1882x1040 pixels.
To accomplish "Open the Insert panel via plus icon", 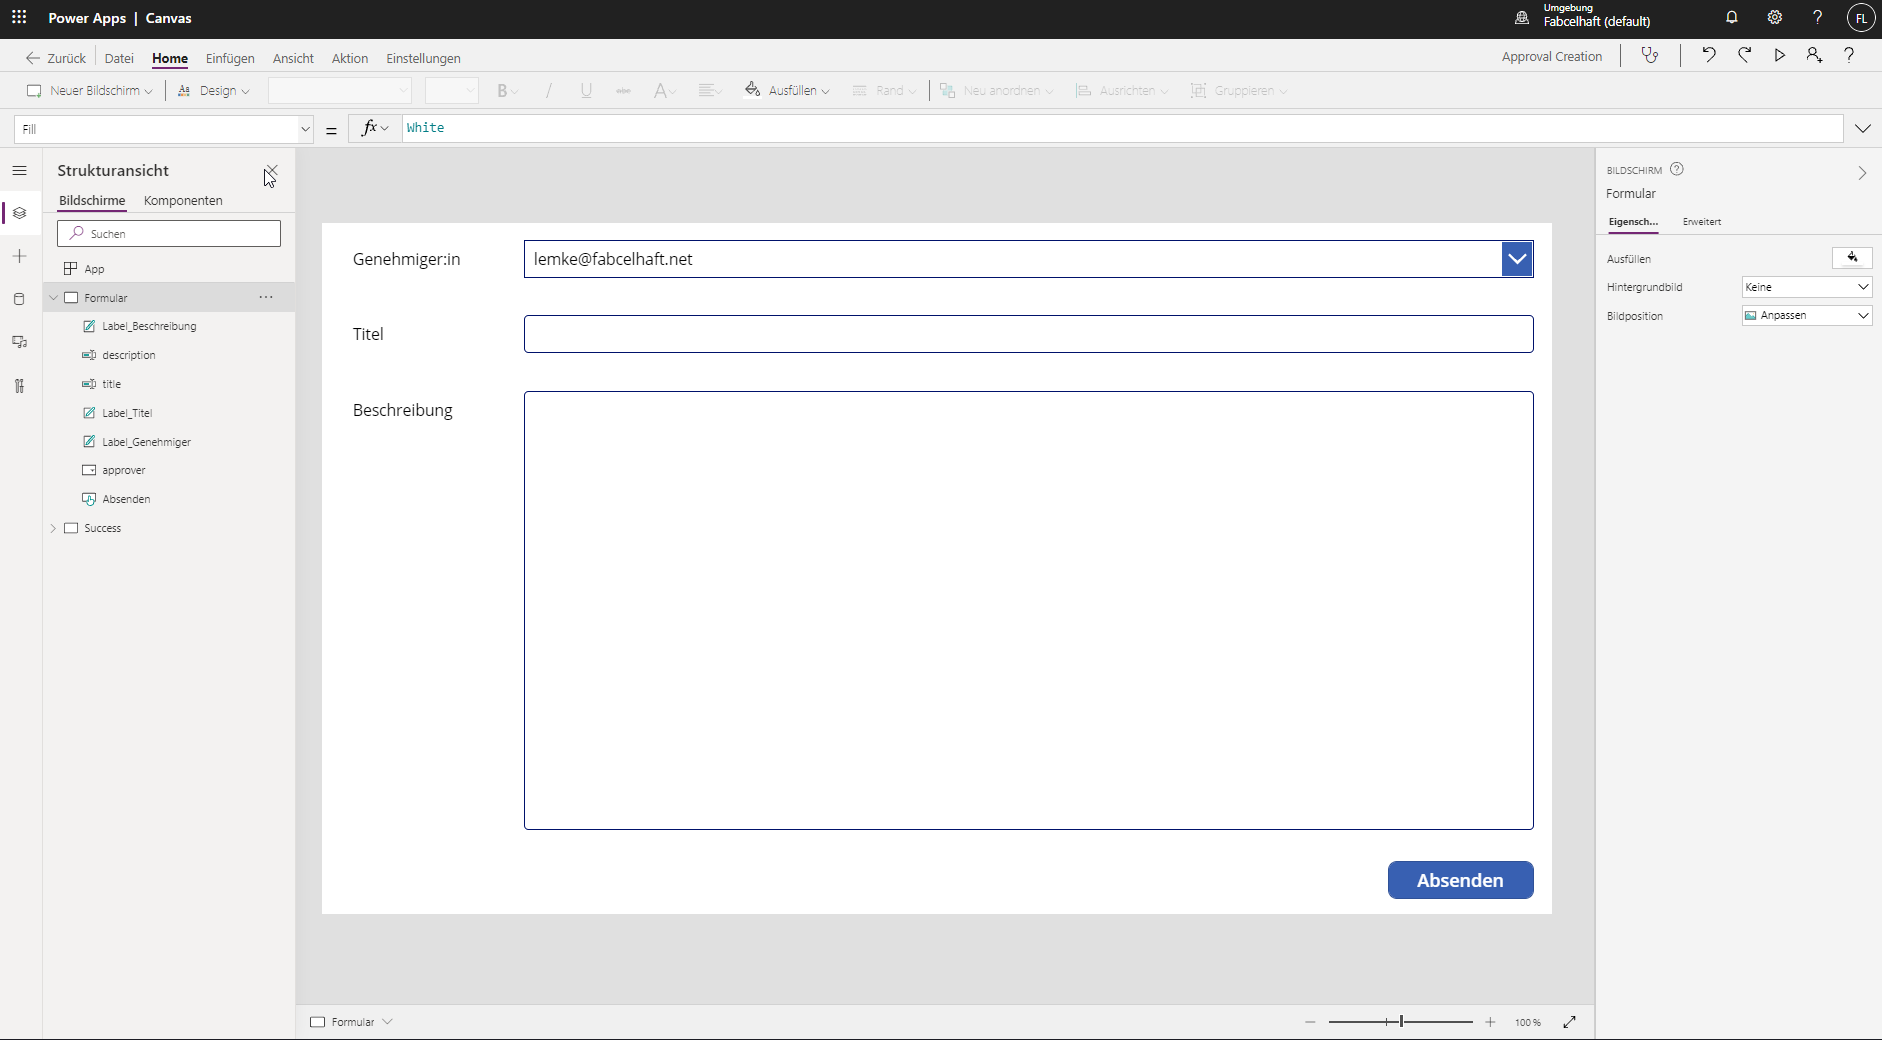I will (x=19, y=256).
